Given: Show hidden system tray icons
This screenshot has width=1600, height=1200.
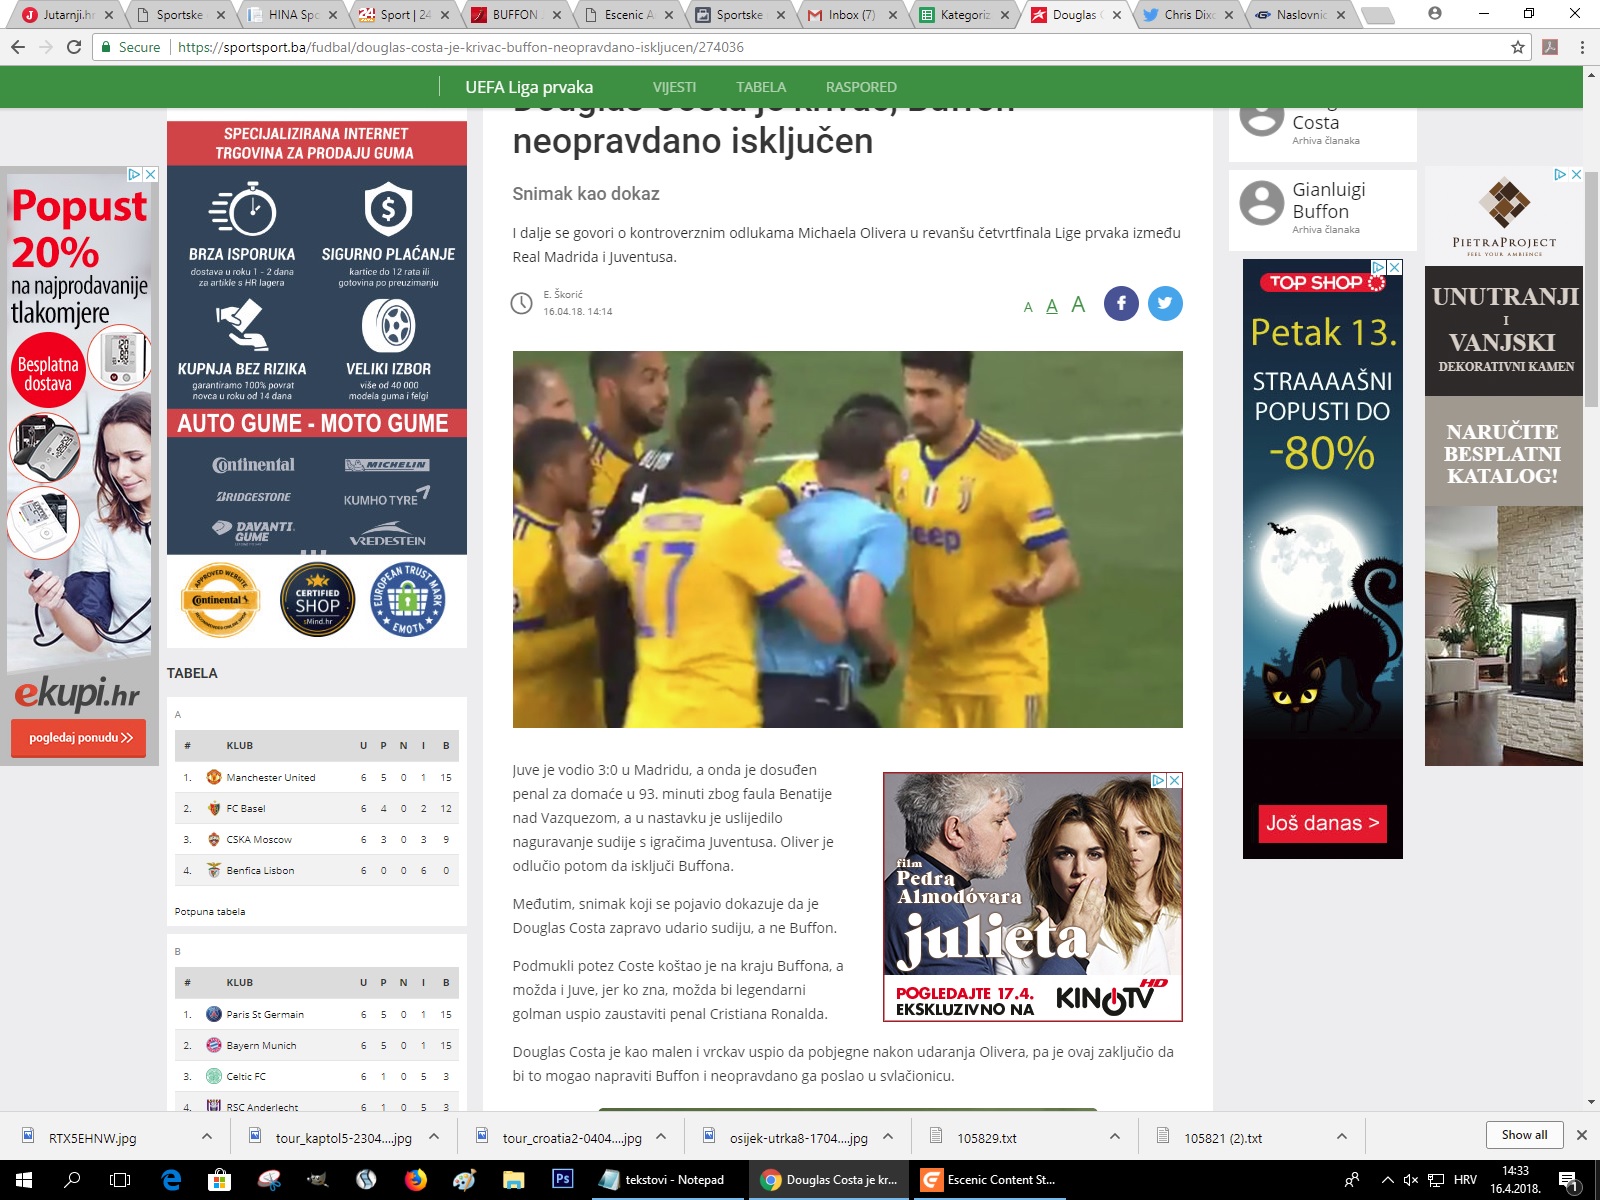Looking at the screenshot, I should pos(1387,1180).
